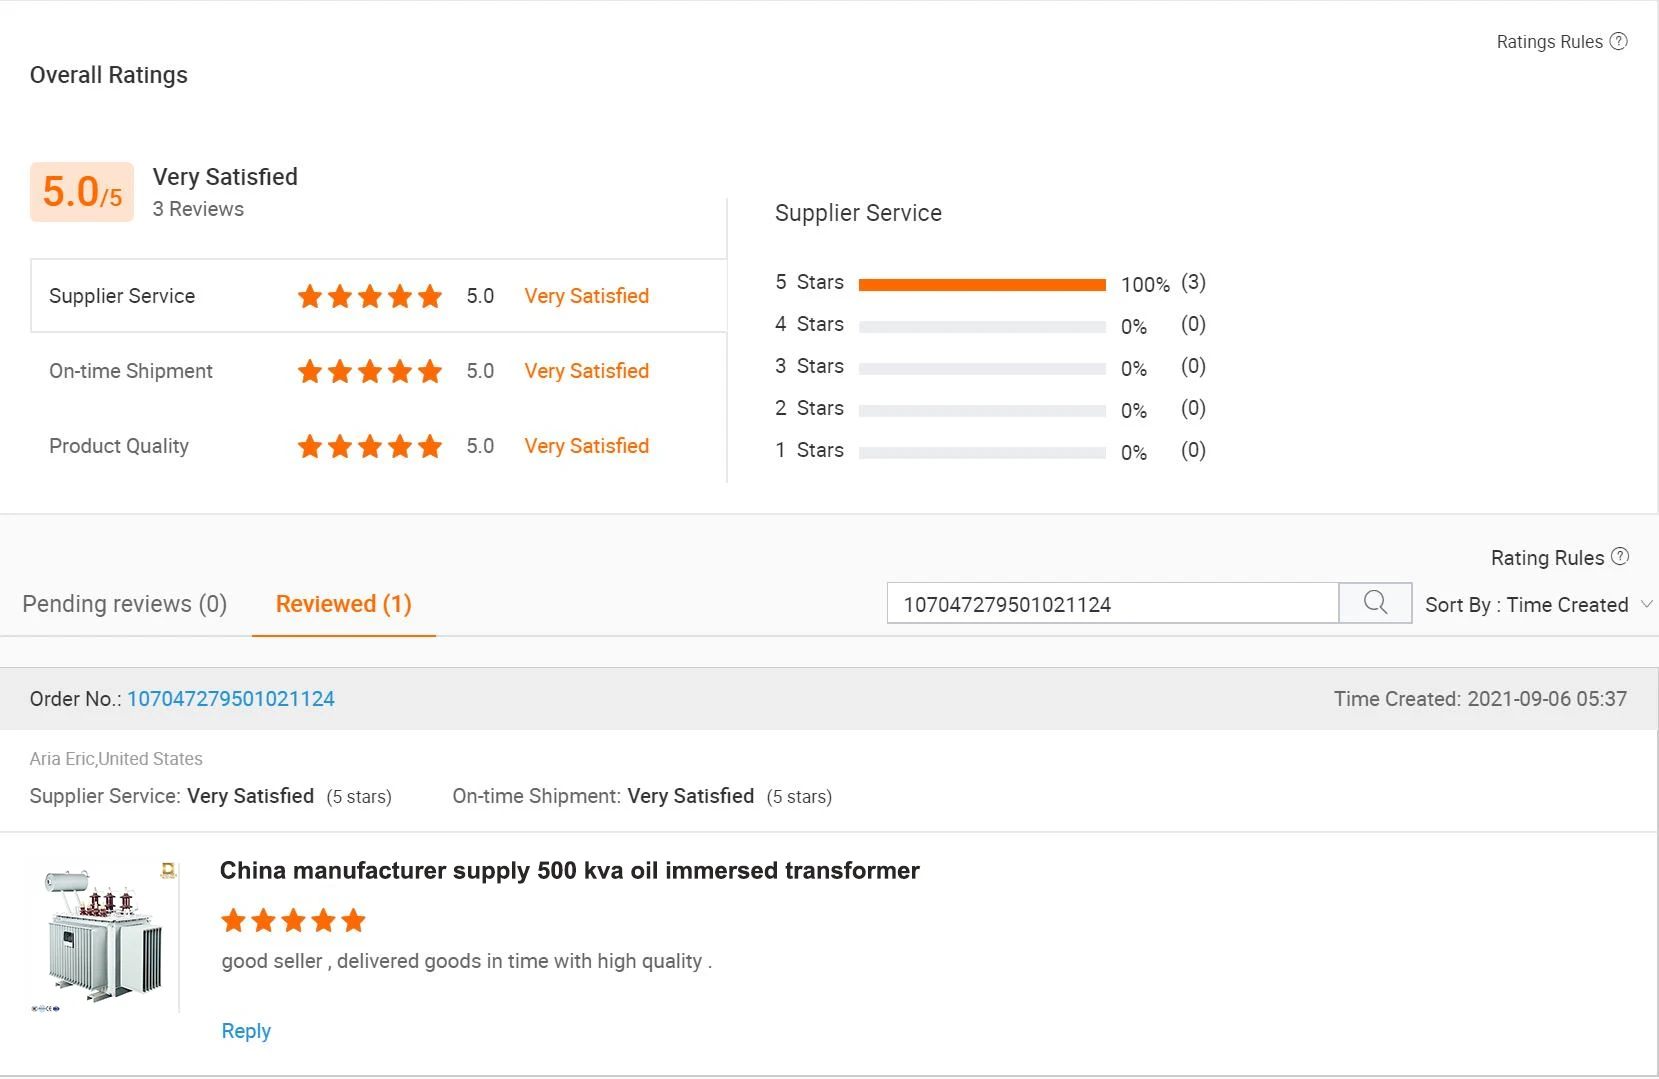The image size is (1659, 1079).
Task: Select the Reviewed (1) tab
Action: (x=343, y=604)
